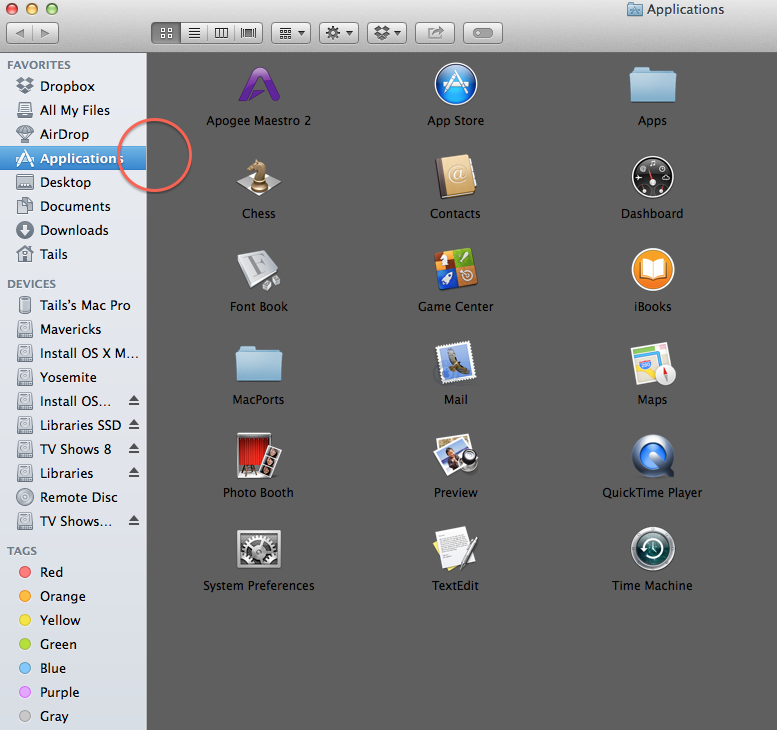Select Applications in the sidebar
The height and width of the screenshot is (730, 777).
coord(73,158)
